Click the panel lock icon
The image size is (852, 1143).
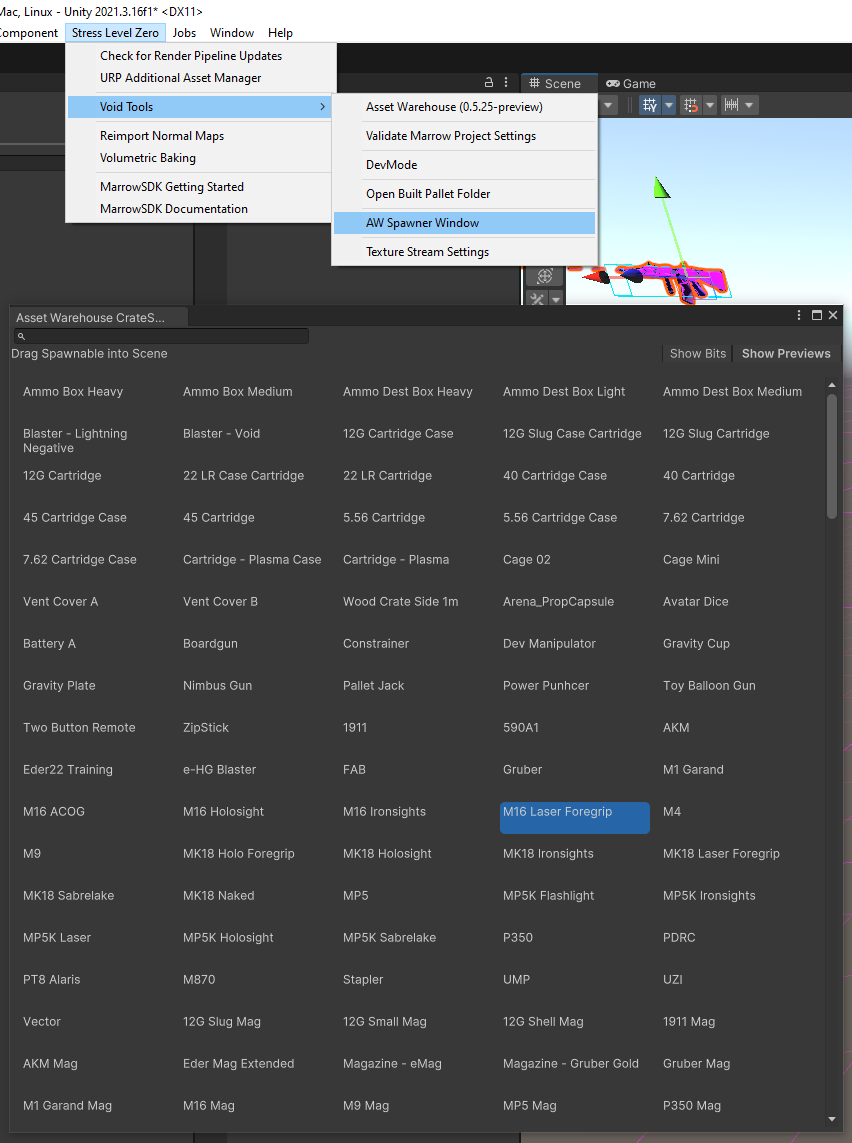(489, 83)
